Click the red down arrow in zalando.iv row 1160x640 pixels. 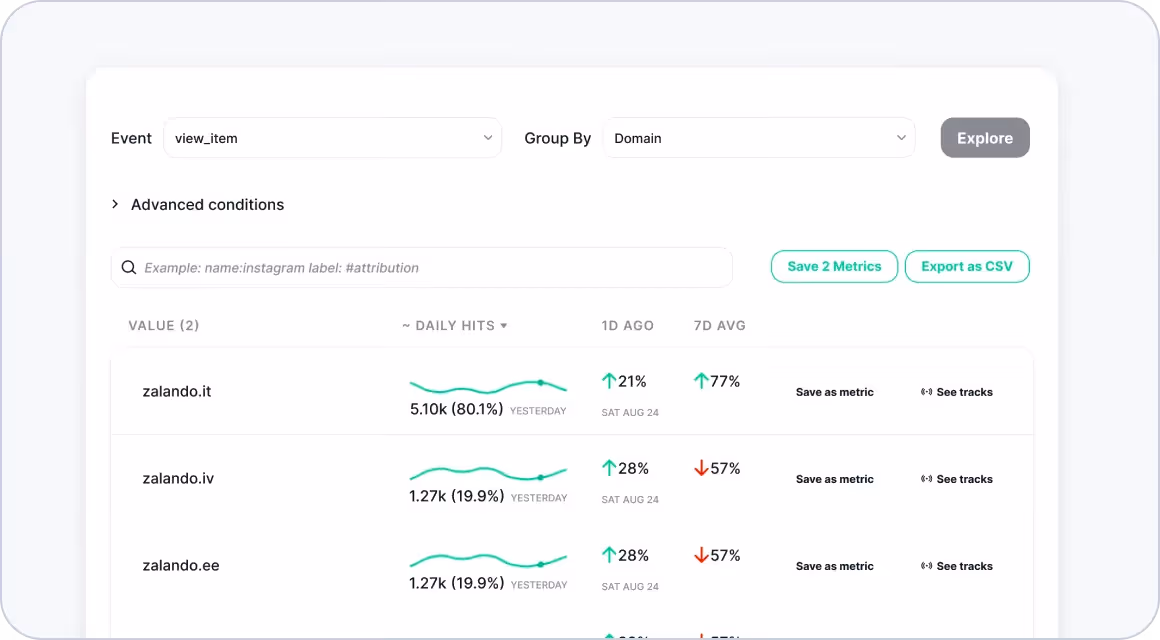[701, 468]
